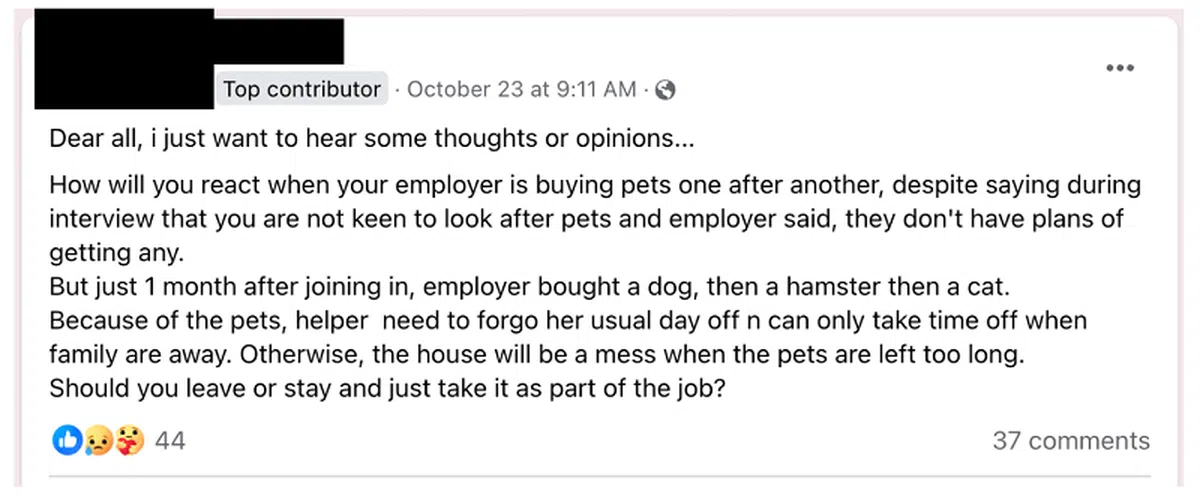The width and height of the screenshot is (1200, 496).
Task: View the 44 reactions count
Action: (x=170, y=441)
